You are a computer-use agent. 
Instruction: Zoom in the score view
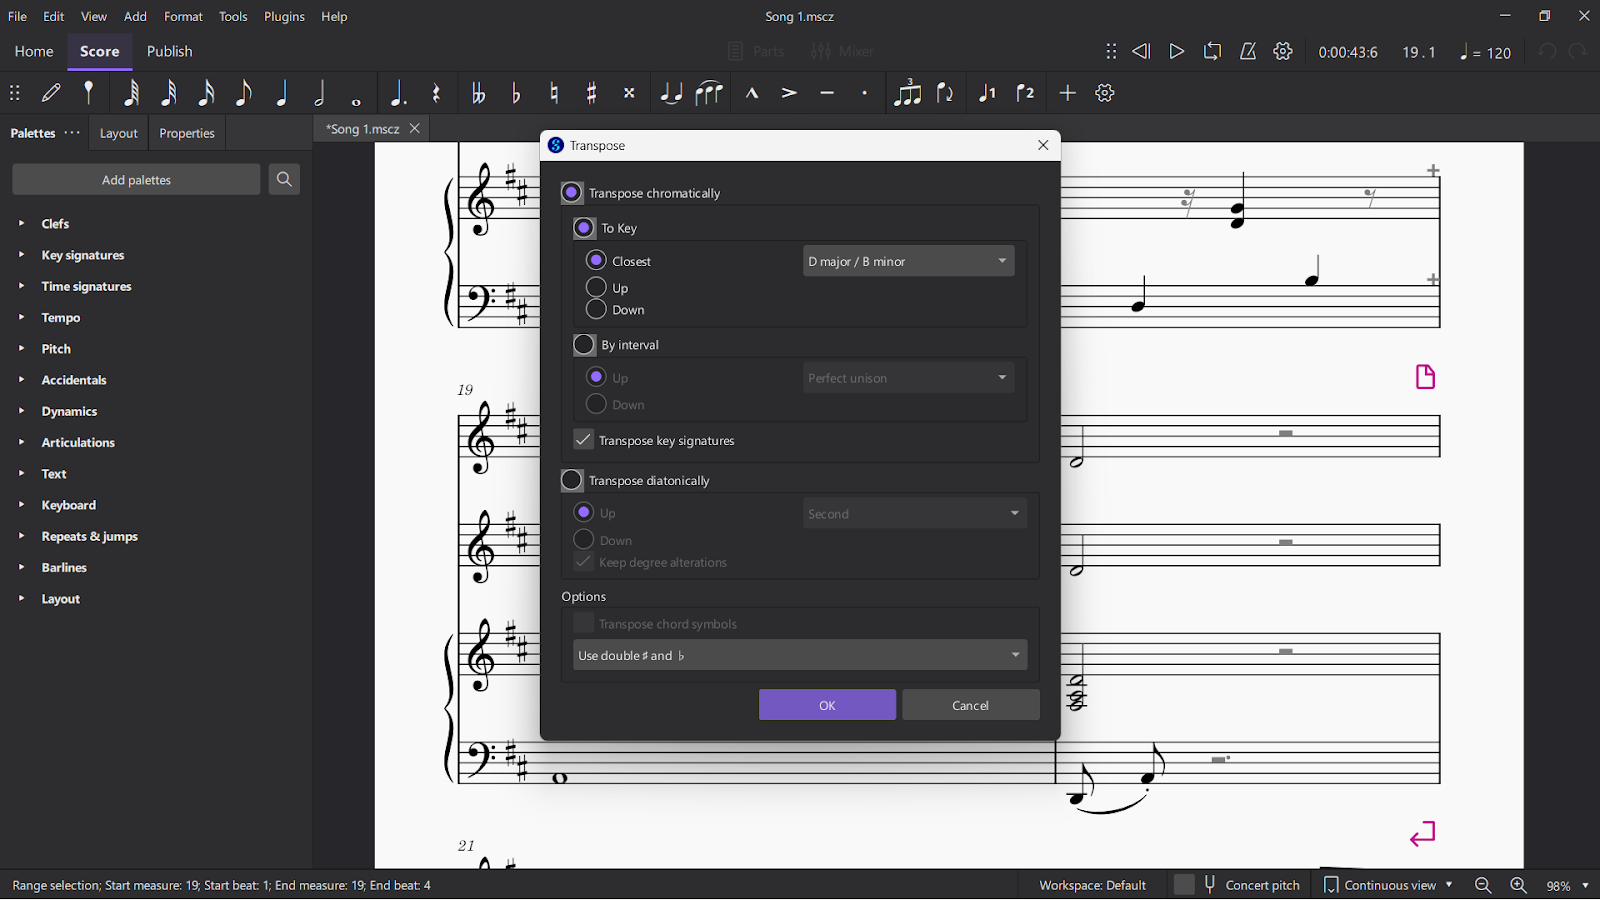tap(1518, 885)
